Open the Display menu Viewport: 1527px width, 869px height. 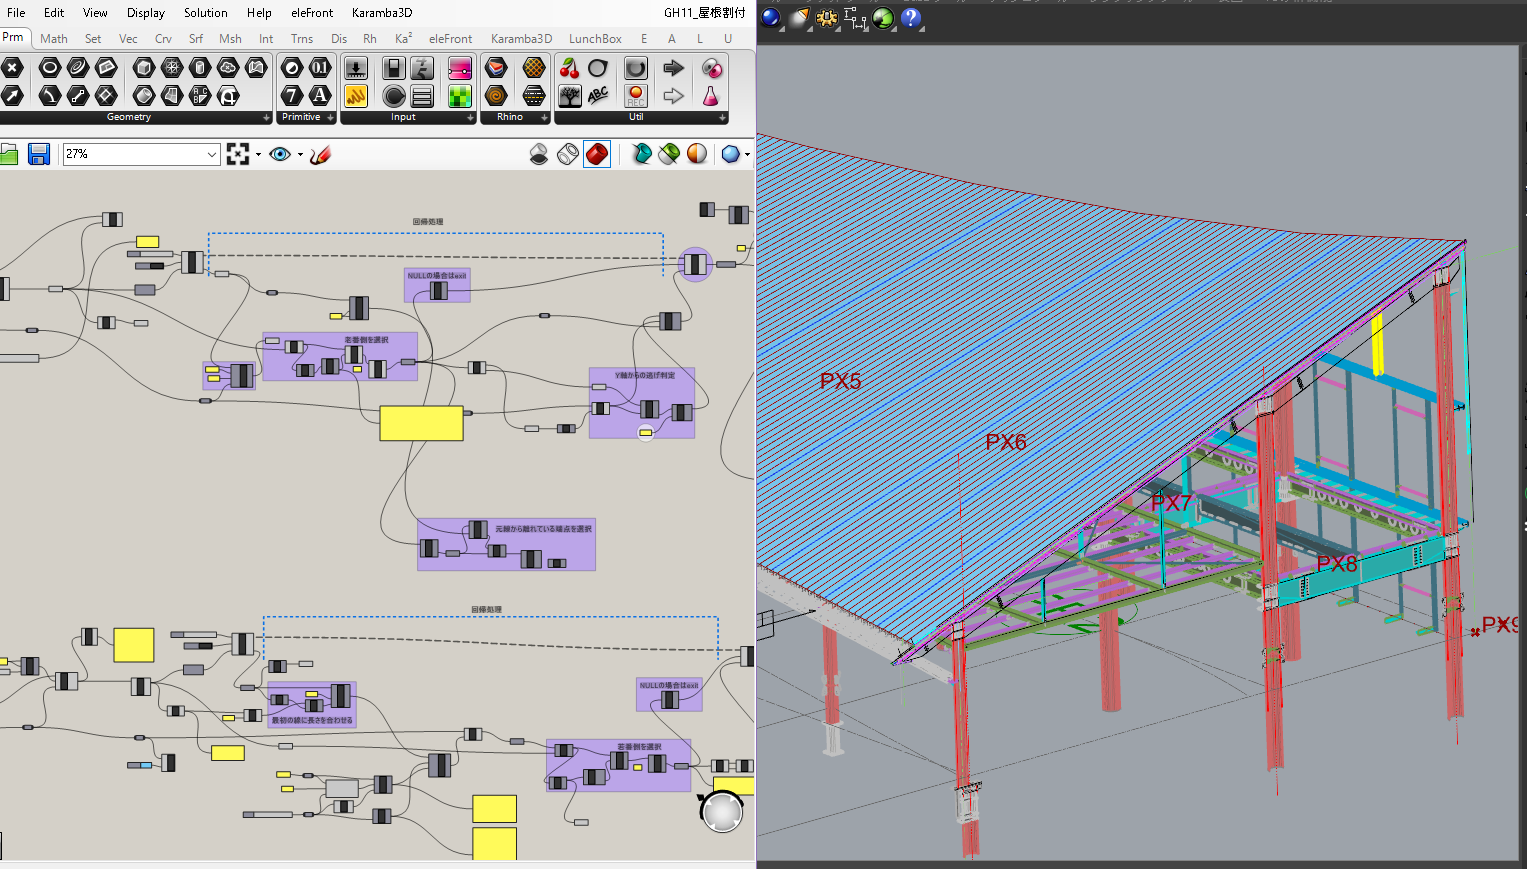coord(146,13)
